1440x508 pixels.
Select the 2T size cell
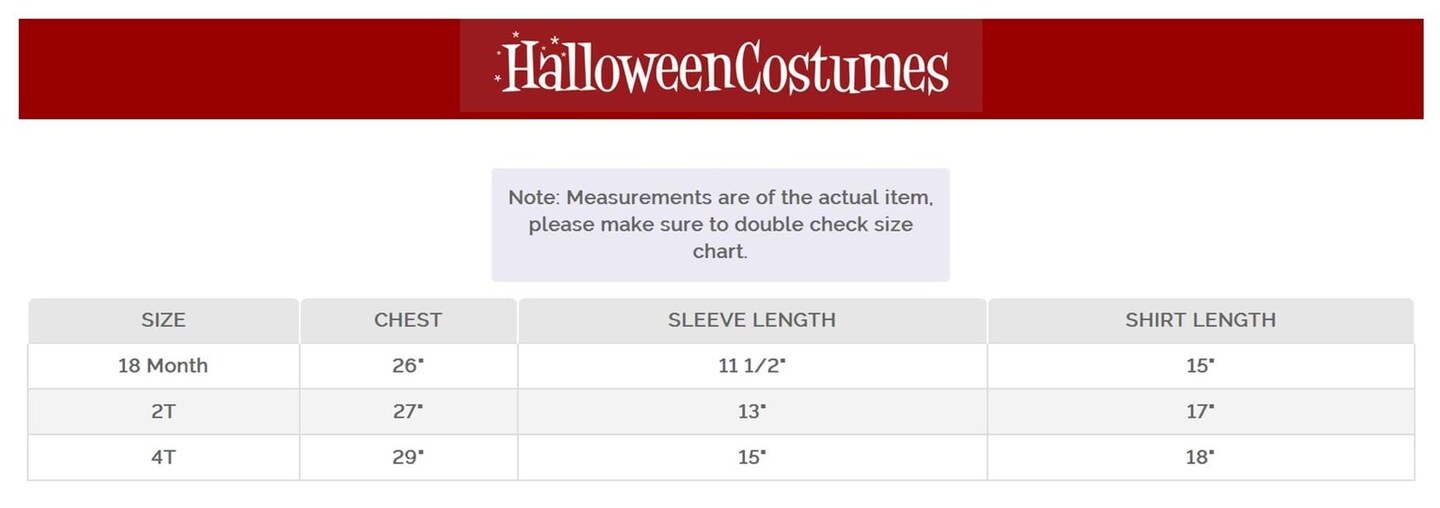163,411
